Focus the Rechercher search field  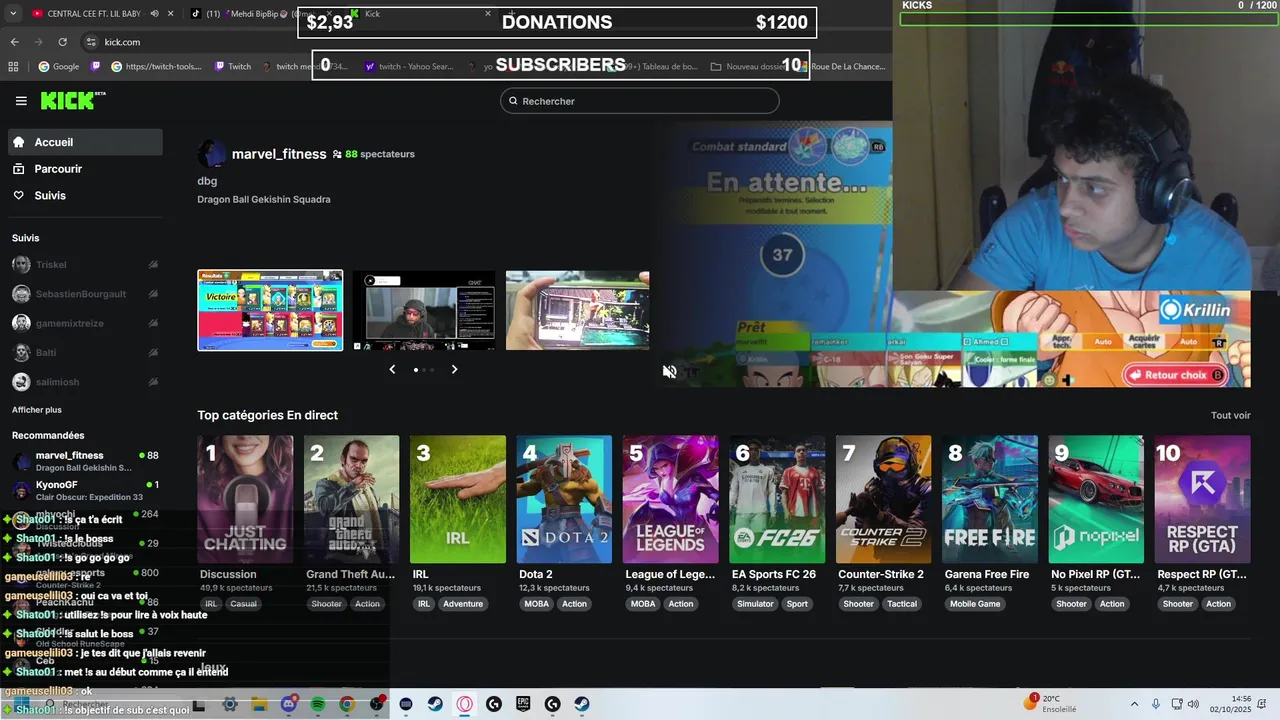(x=640, y=101)
